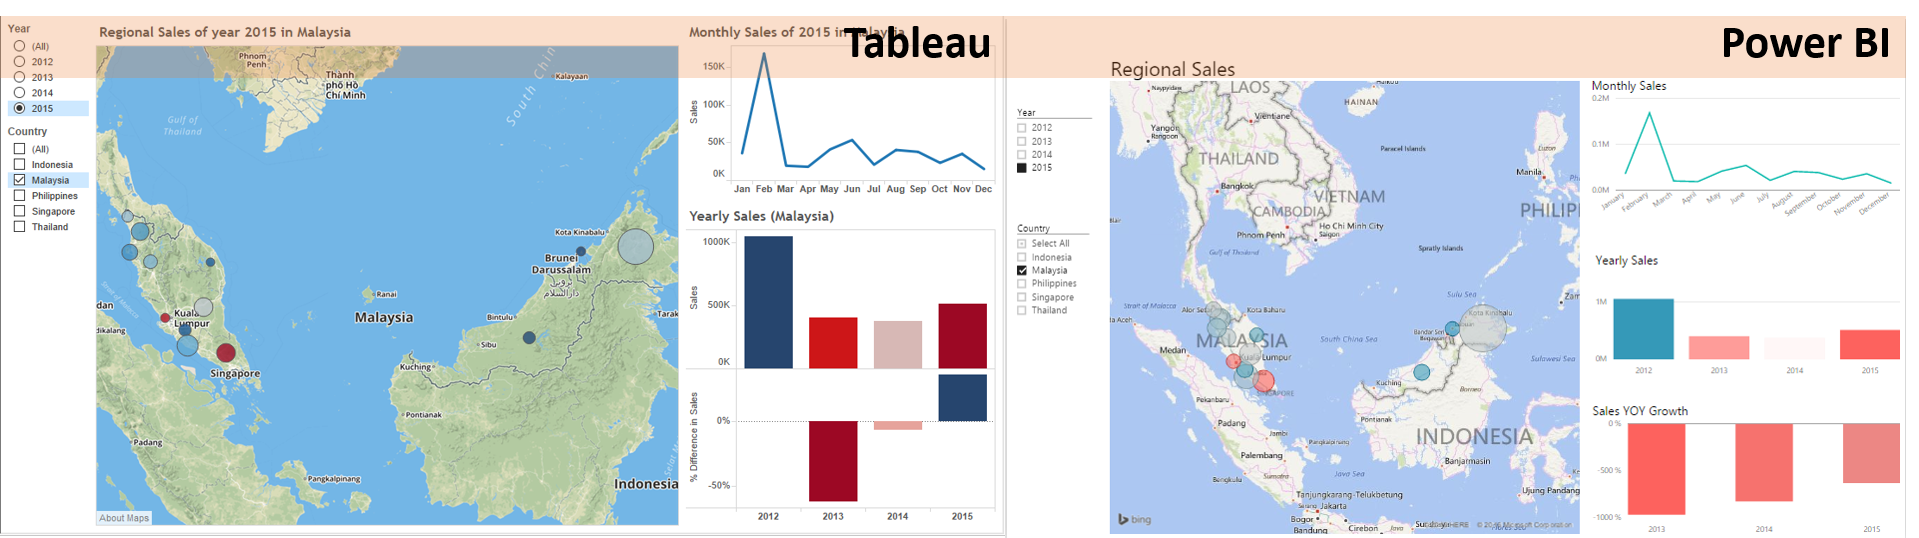The height and width of the screenshot is (538, 1919).
Task: Select the 2013 radio button in Tableau
Action: point(19,77)
